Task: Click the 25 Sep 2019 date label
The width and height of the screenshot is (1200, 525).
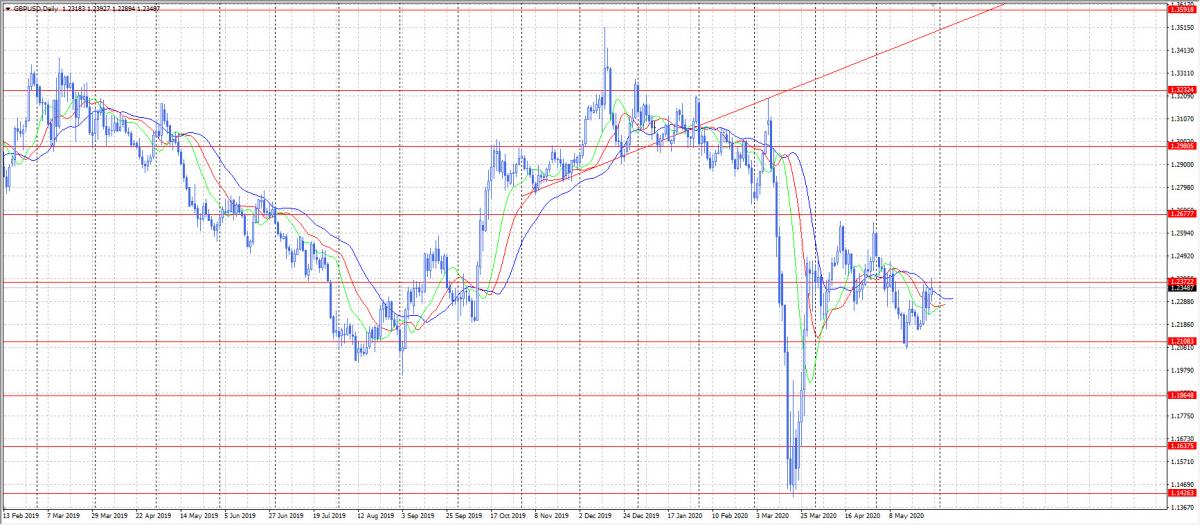Action: pos(464,518)
